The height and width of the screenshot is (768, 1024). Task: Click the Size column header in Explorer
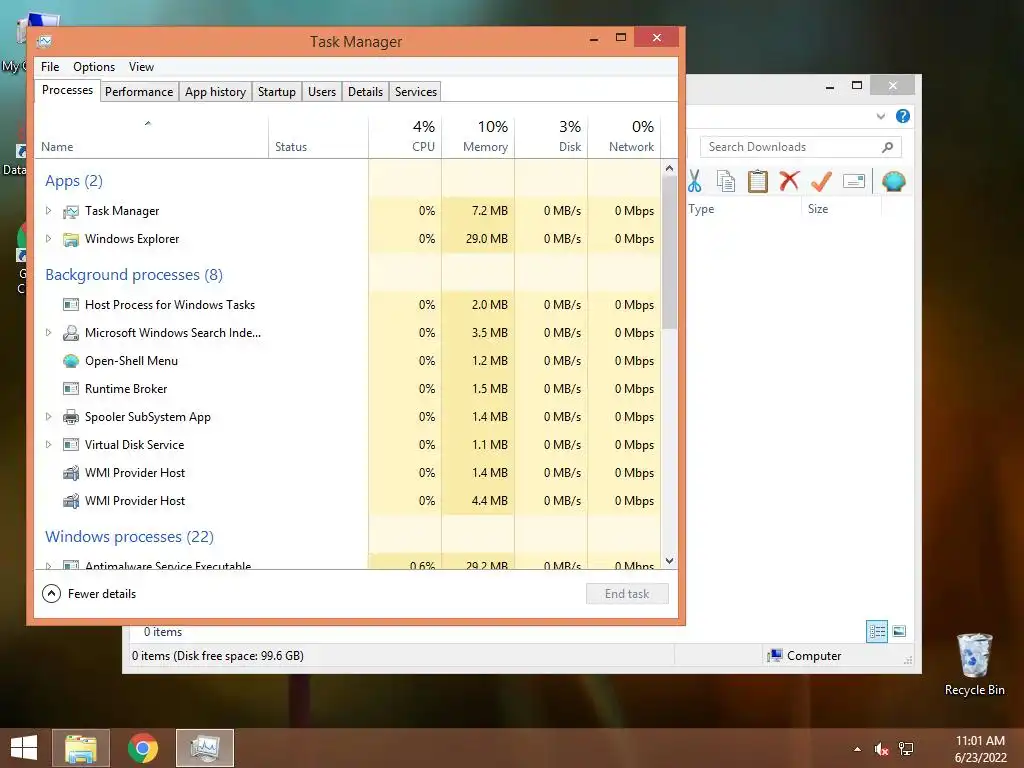point(841,209)
